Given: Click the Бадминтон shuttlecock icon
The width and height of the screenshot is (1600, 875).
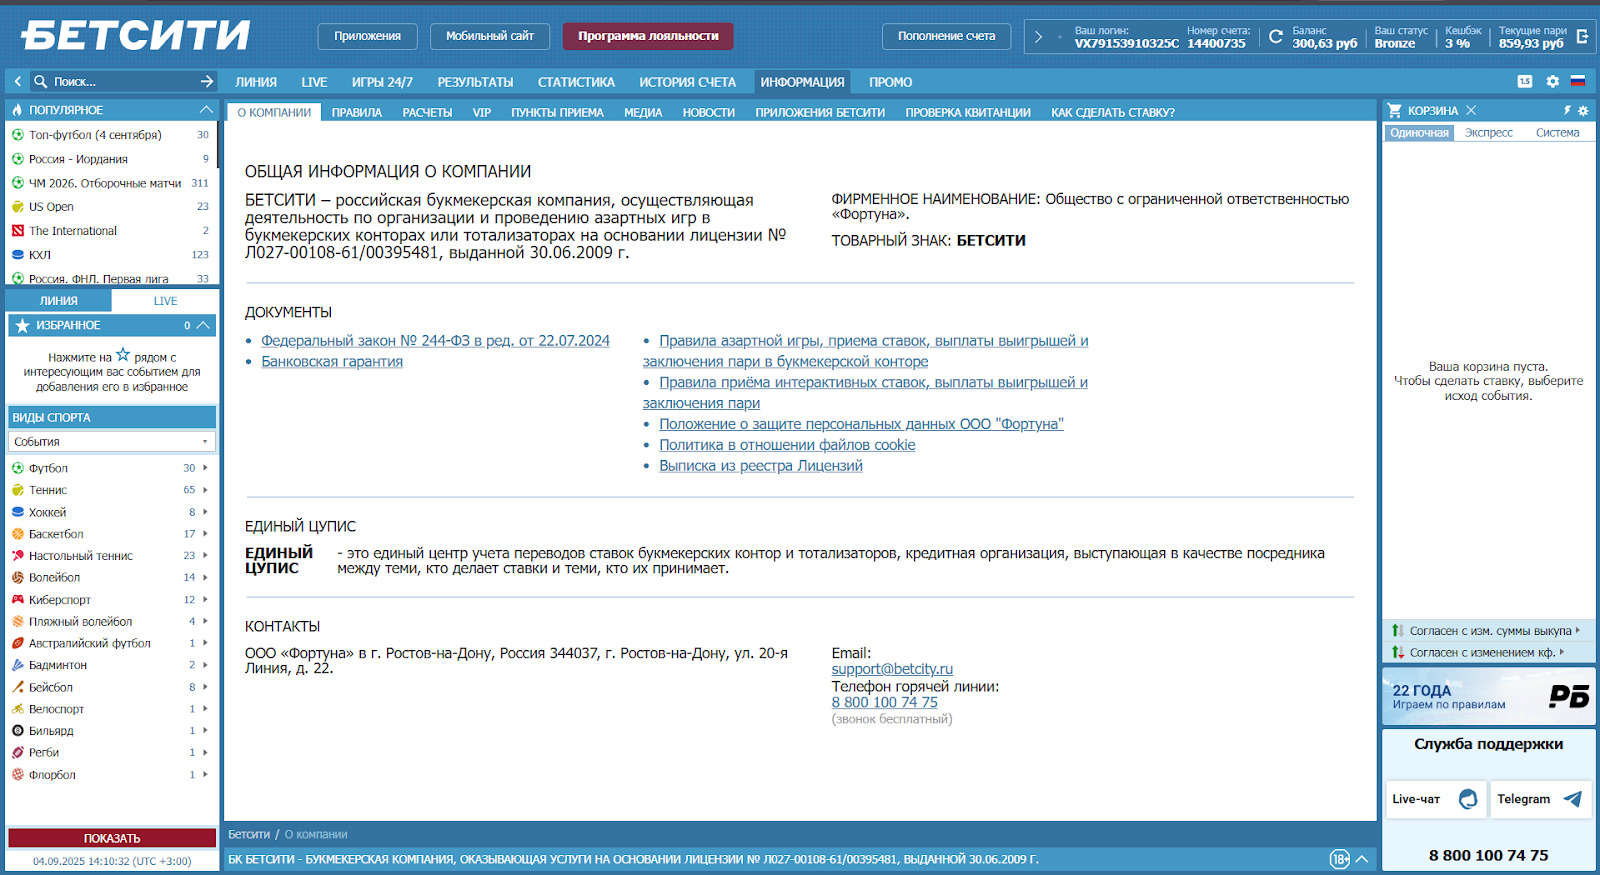Looking at the screenshot, I should point(18,665).
